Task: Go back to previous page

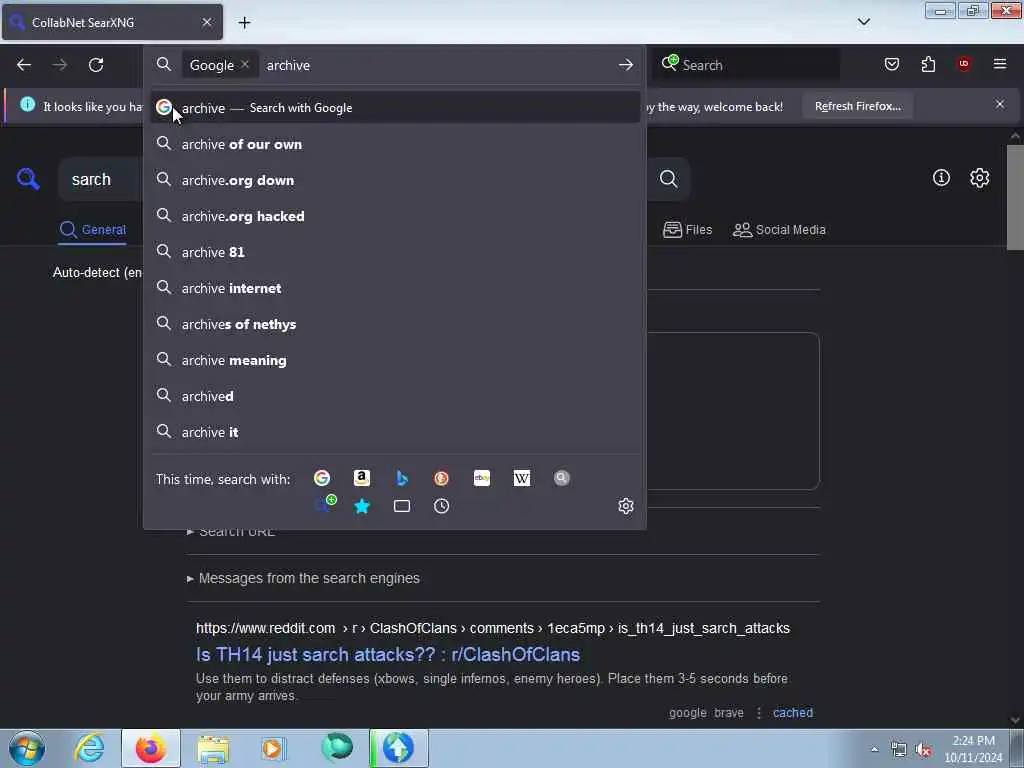Action: [24, 65]
